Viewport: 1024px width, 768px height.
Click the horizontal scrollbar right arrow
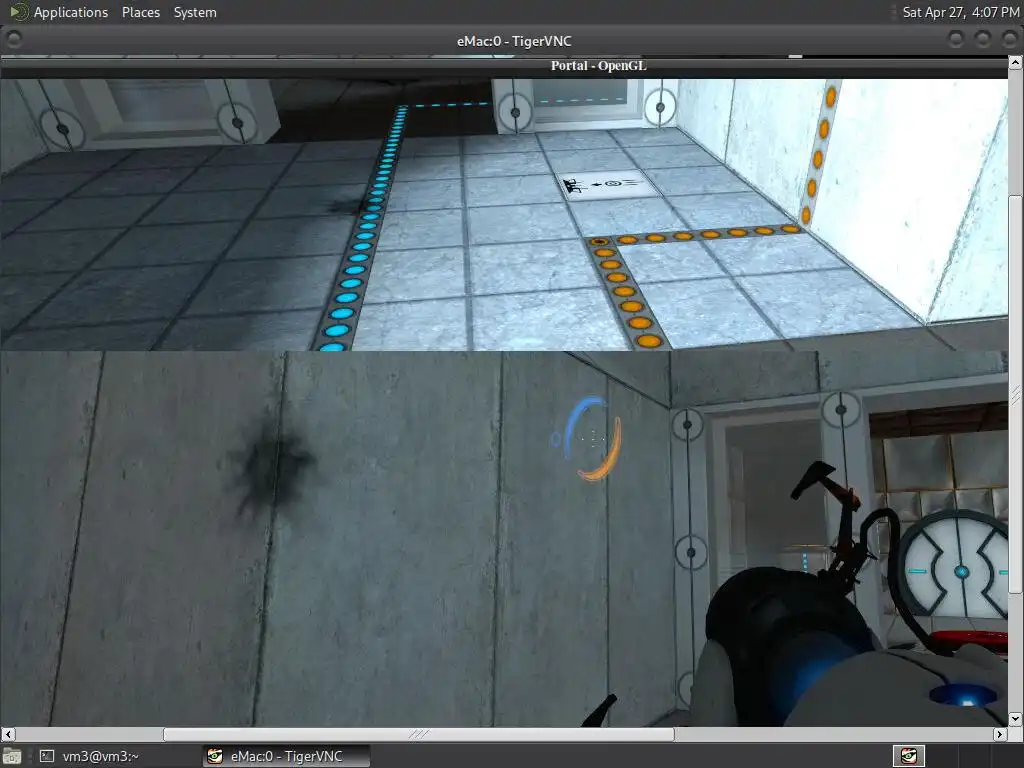click(x=1000, y=734)
